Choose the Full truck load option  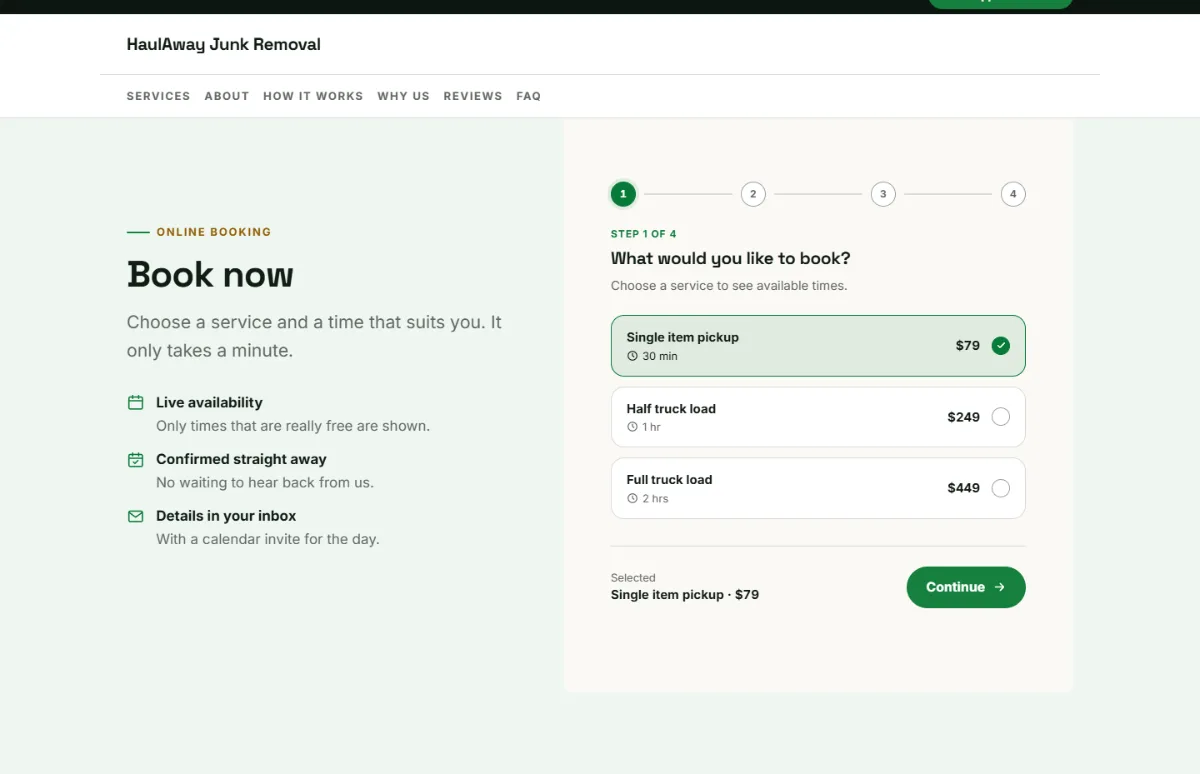[x=818, y=488]
